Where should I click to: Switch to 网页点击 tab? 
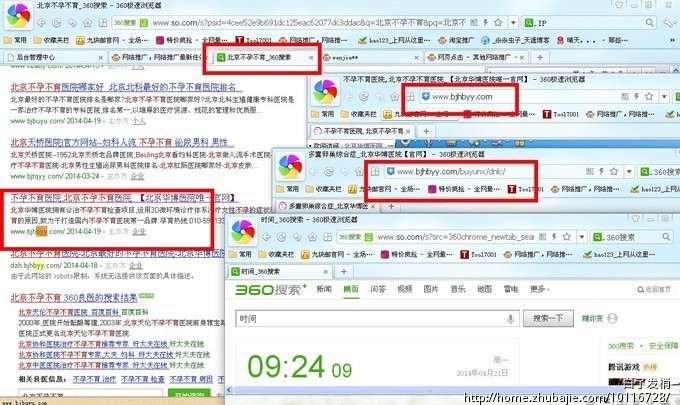473,57
